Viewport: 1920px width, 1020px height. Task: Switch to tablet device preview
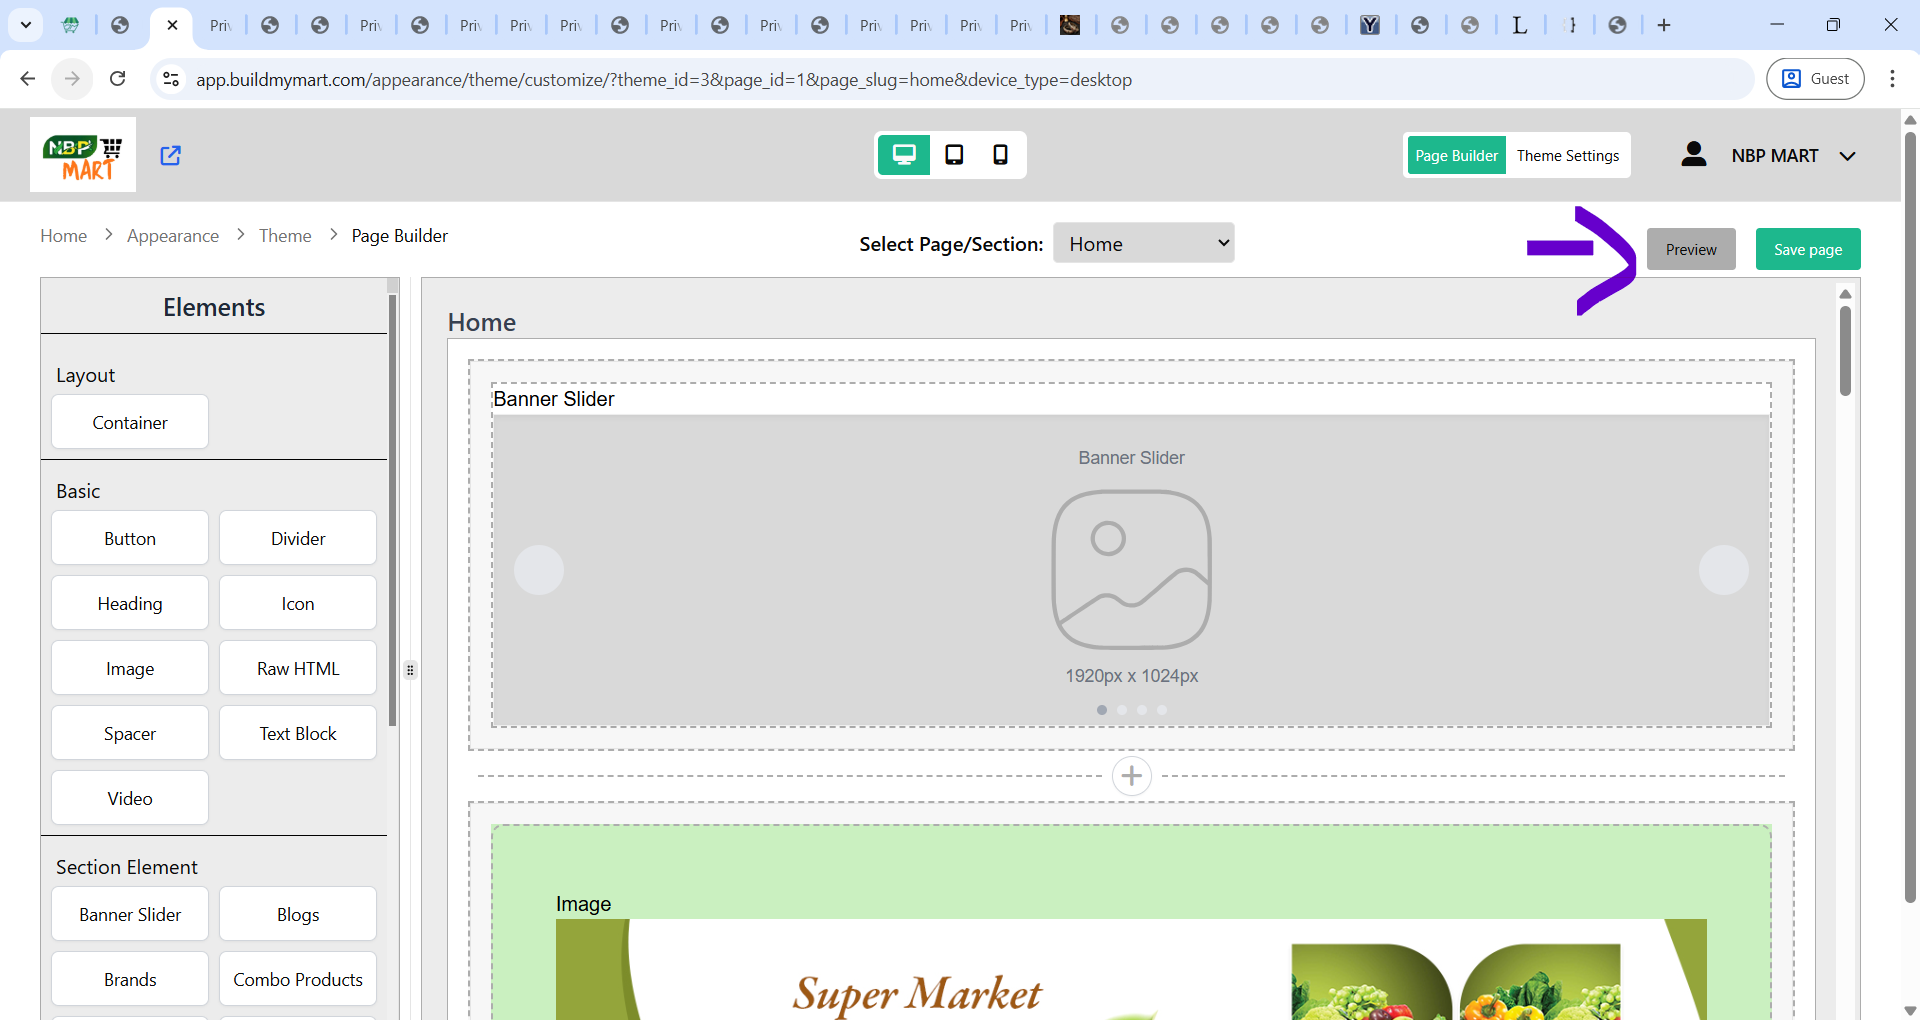(x=954, y=155)
